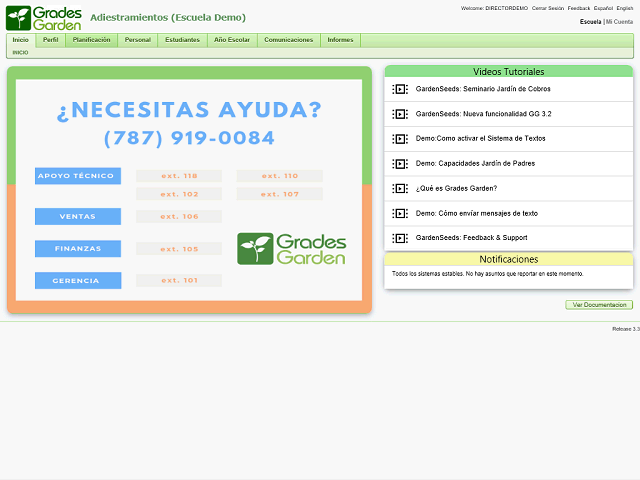This screenshot has height=480, width=640.
Task: Open Demo: Cómo enviar mensajes de texto
Action: pyautogui.click(x=477, y=213)
